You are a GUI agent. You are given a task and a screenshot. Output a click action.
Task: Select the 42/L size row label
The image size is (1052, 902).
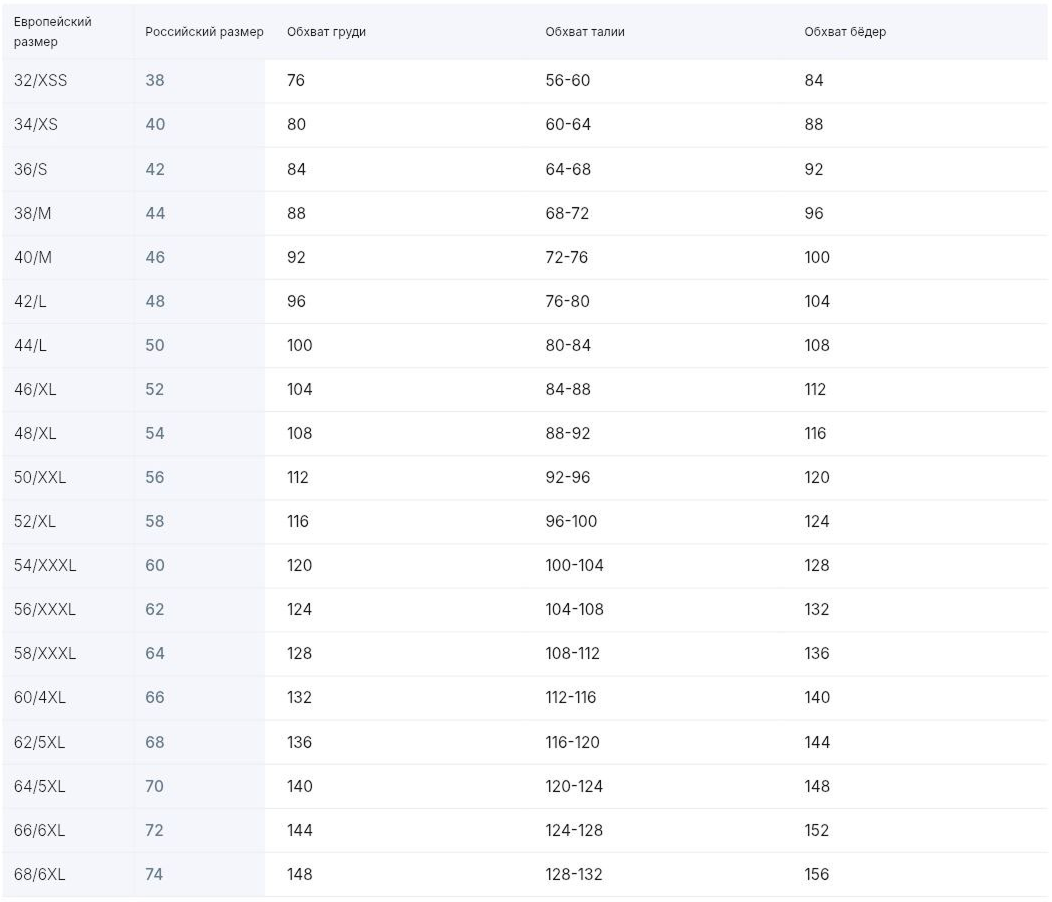(x=30, y=301)
